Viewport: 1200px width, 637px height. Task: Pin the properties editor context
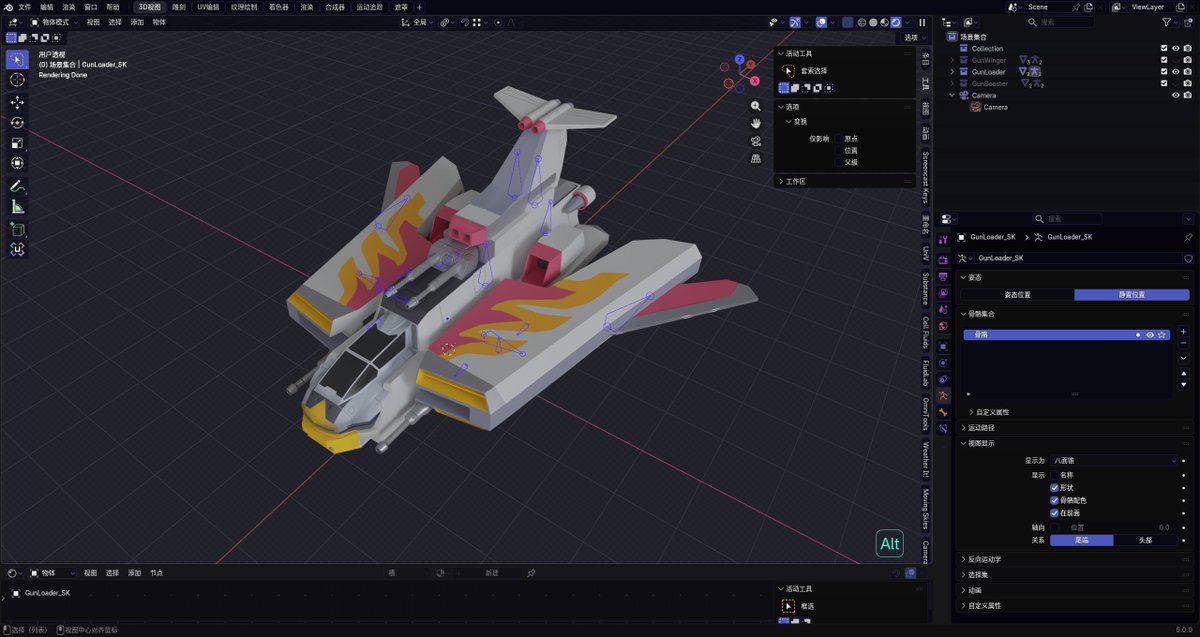(x=1188, y=237)
